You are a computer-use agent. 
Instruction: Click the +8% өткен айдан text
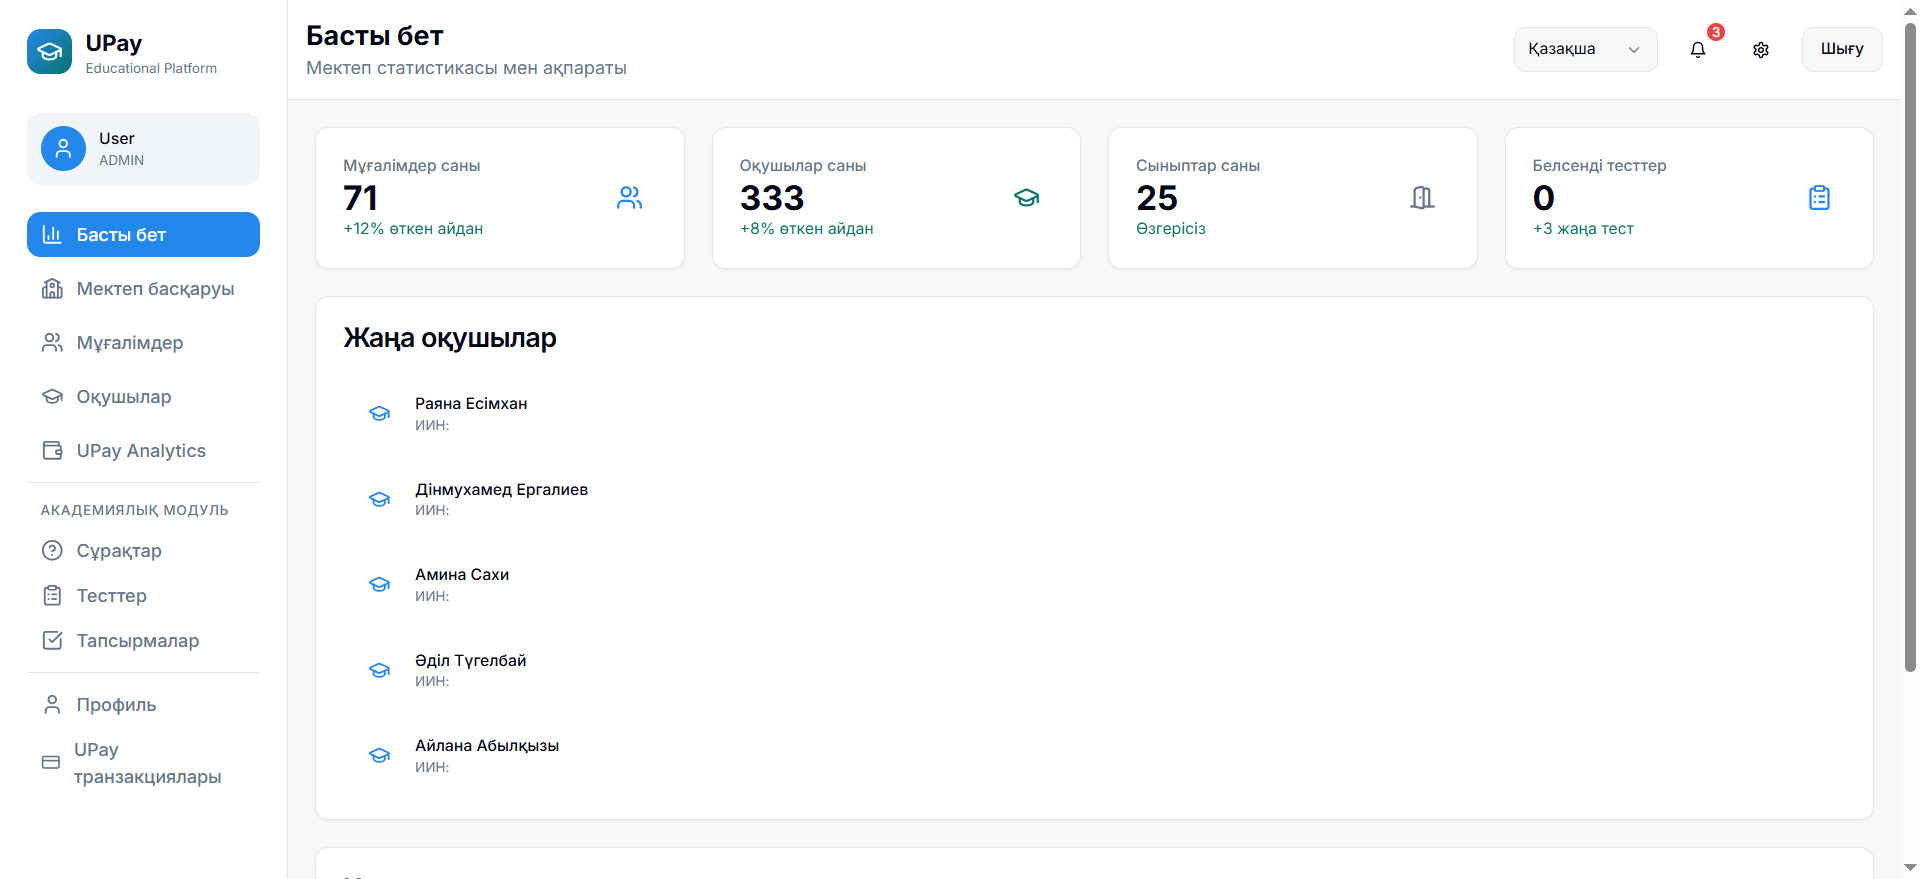coord(806,228)
